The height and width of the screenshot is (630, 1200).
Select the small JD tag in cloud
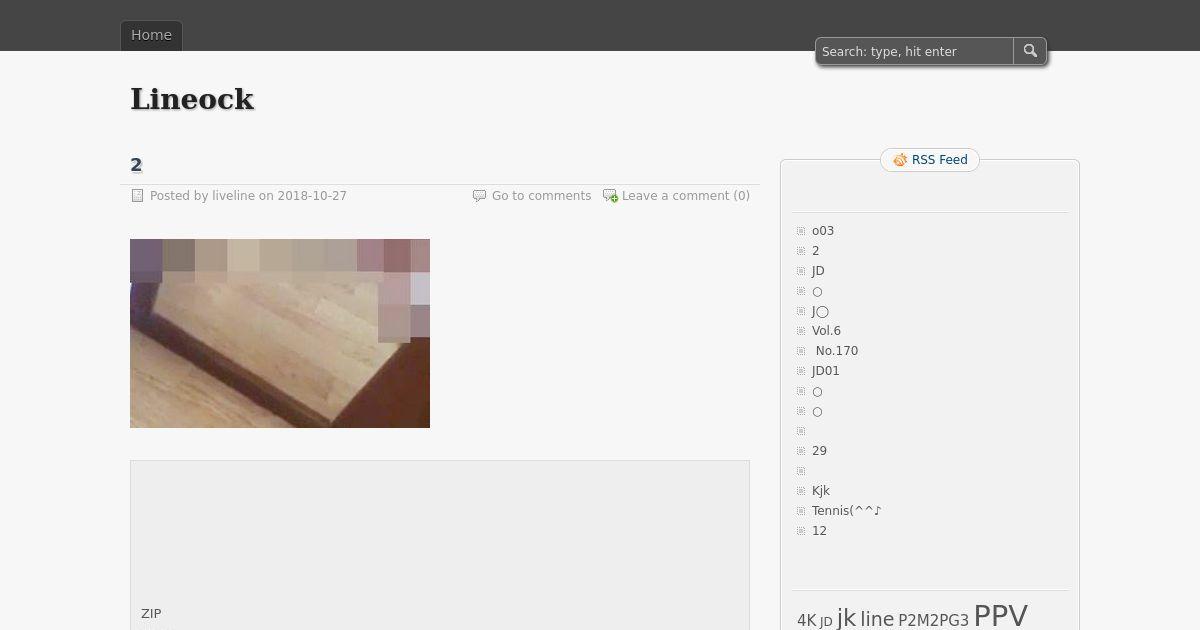tap(826, 622)
